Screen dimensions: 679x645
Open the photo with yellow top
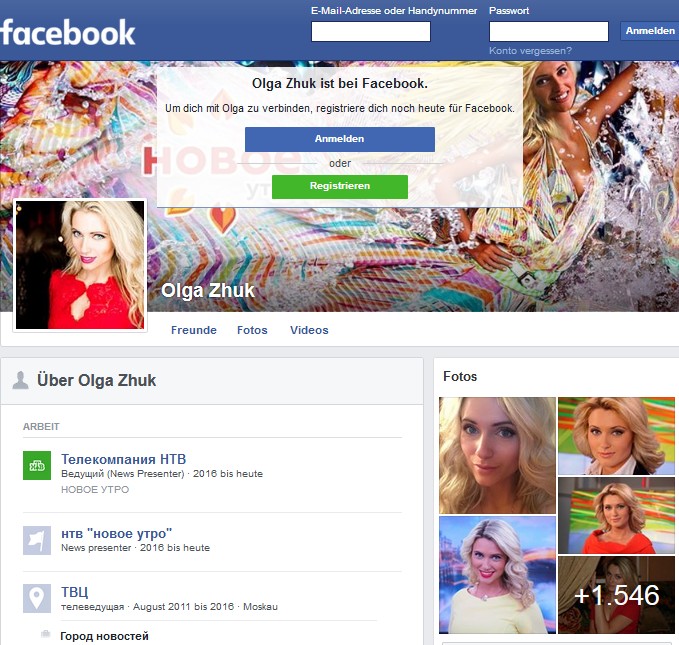coord(497,575)
